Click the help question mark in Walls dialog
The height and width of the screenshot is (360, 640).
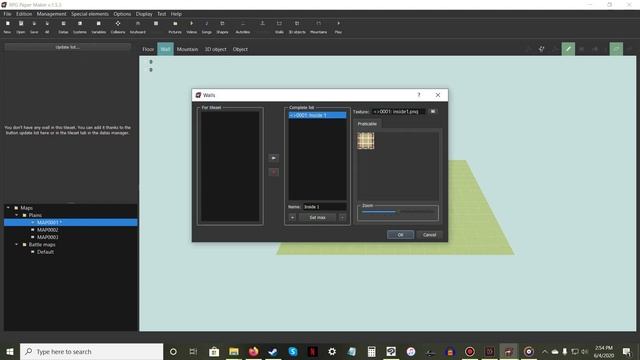pyautogui.click(x=418, y=95)
